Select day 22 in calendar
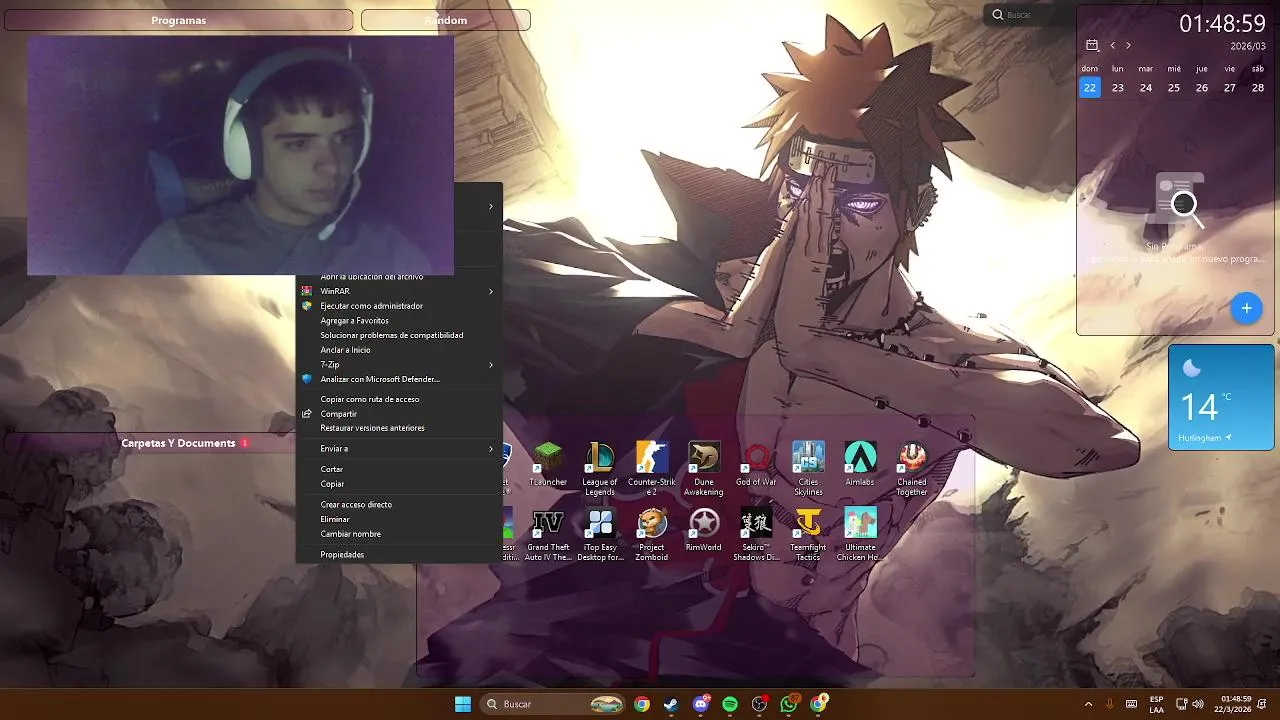Screen dimensions: 1280x720 [1090, 88]
